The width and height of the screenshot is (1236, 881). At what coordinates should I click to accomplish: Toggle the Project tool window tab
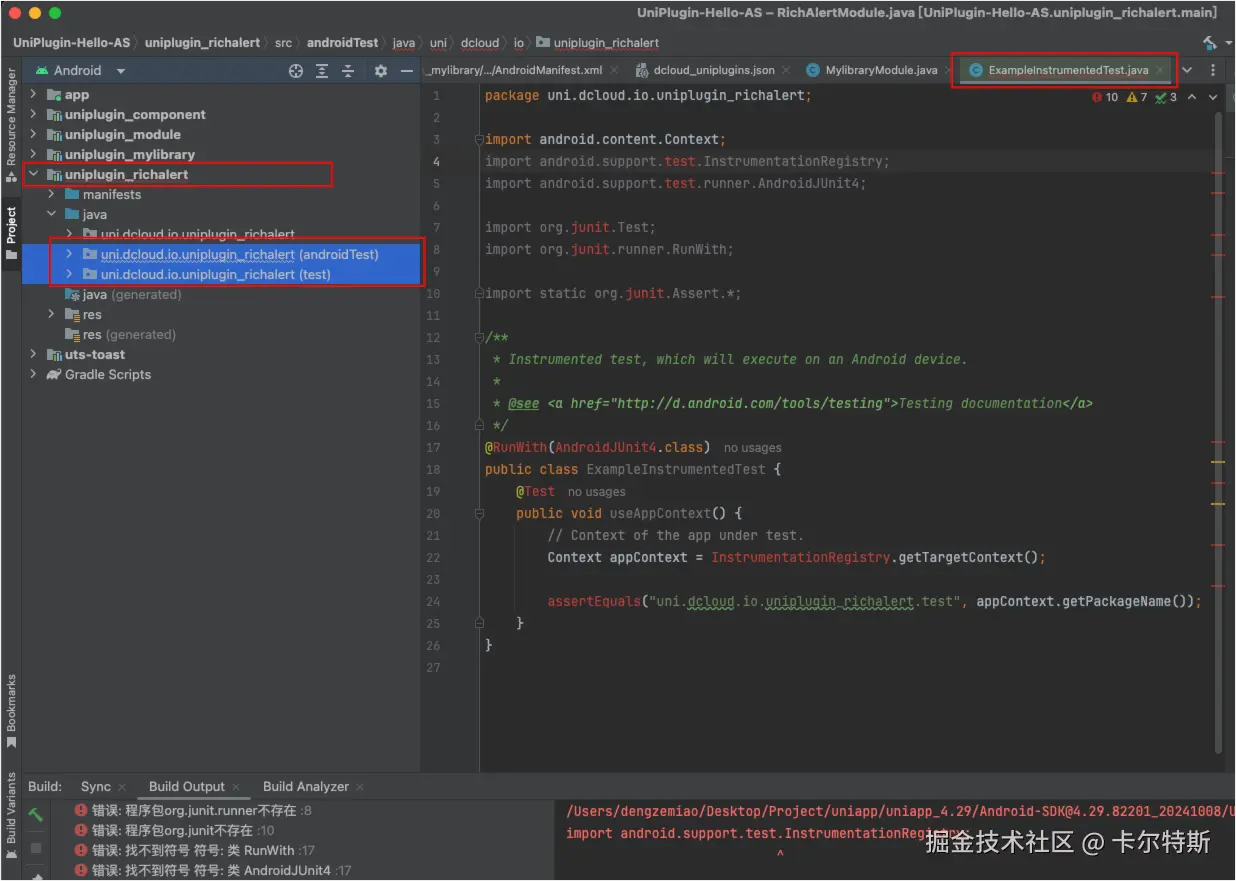pyautogui.click(x=11, y=233)
